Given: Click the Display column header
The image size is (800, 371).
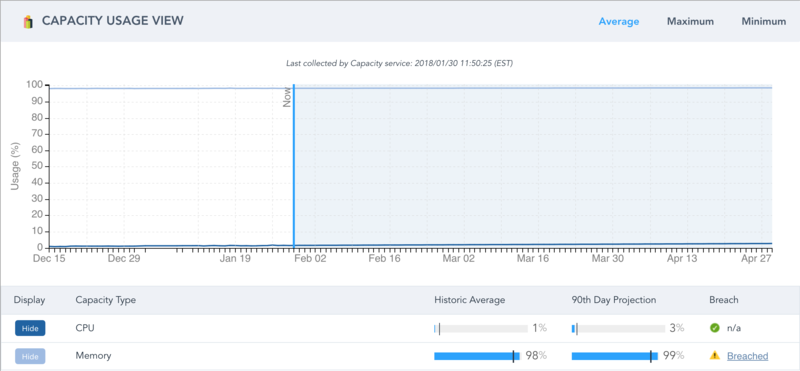Looking at the screenshot, I should click(x=29, y=300).
